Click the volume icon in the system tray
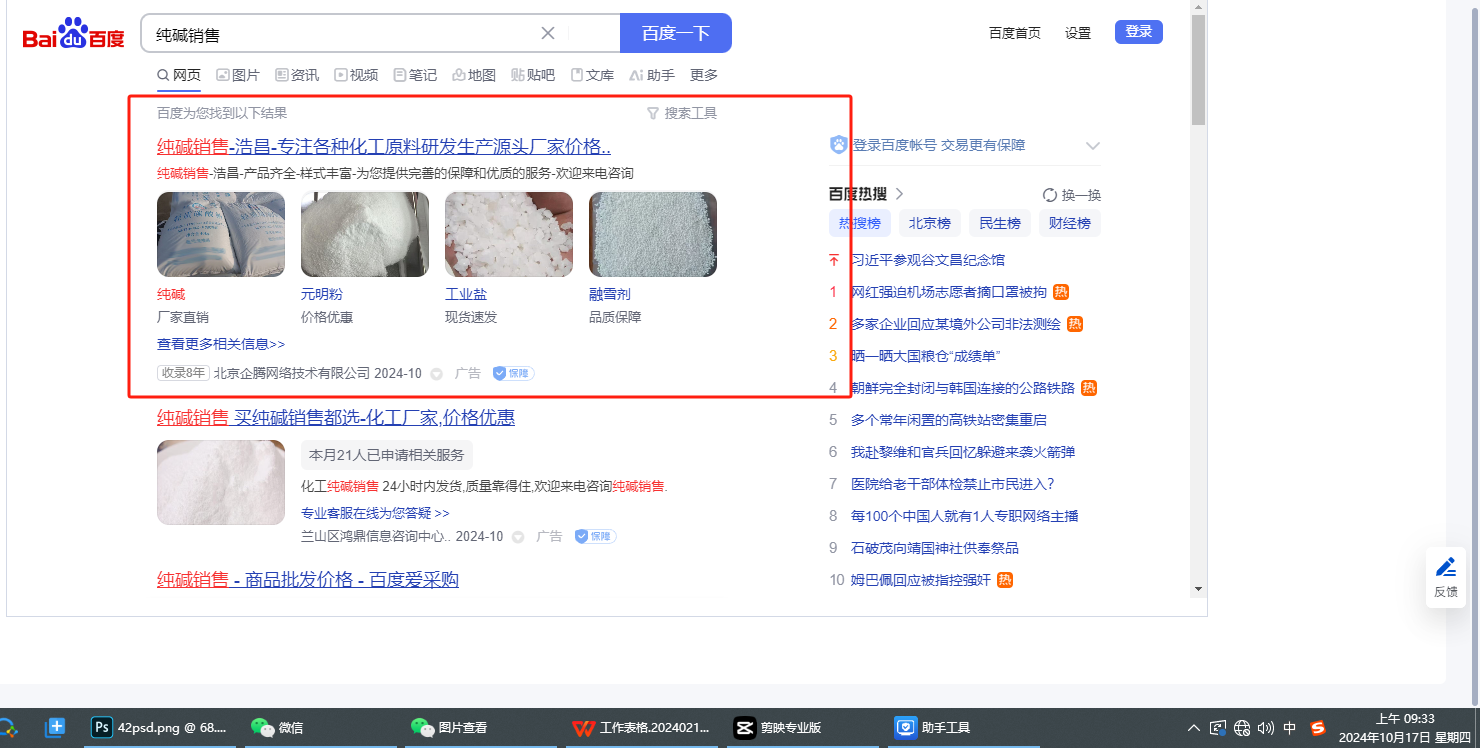Viewport: 1480px width, 748px height. (x=1266, y=728)
